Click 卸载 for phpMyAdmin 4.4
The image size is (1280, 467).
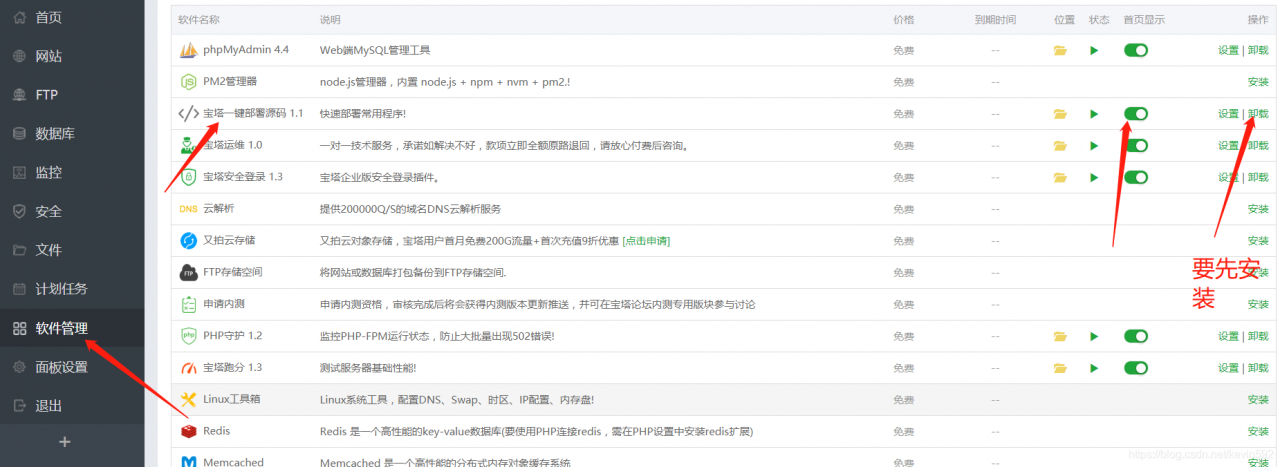(1258, 50)
